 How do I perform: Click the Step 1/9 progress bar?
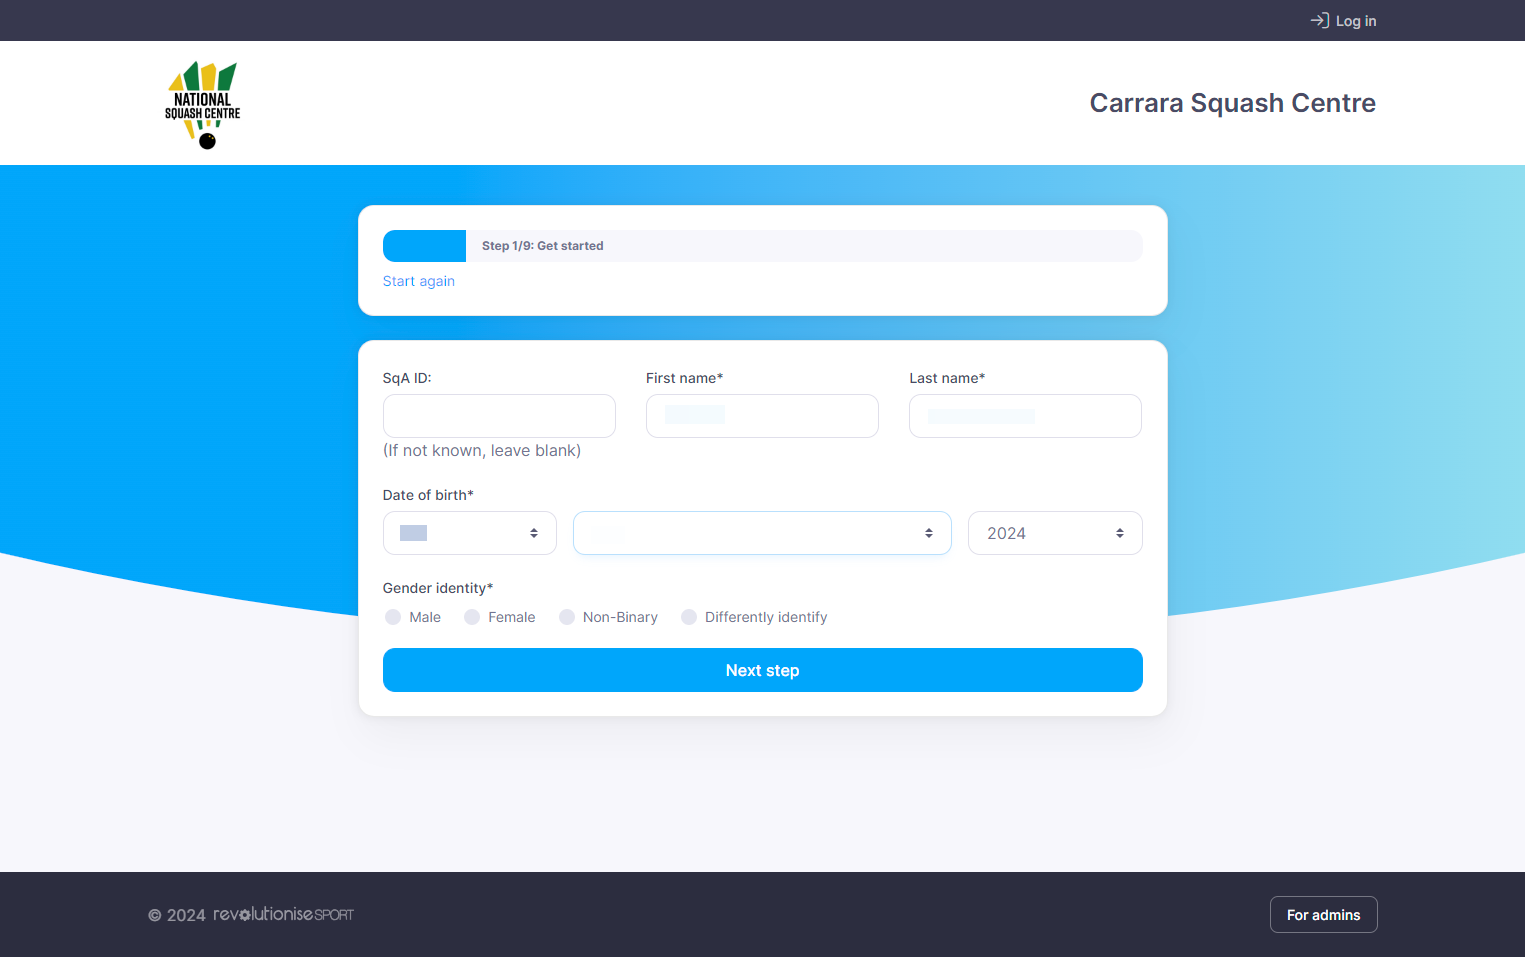coord(763,246)
